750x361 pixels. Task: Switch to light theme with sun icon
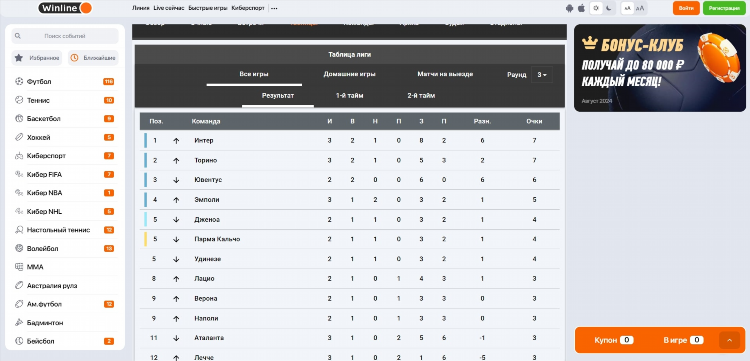596,8
